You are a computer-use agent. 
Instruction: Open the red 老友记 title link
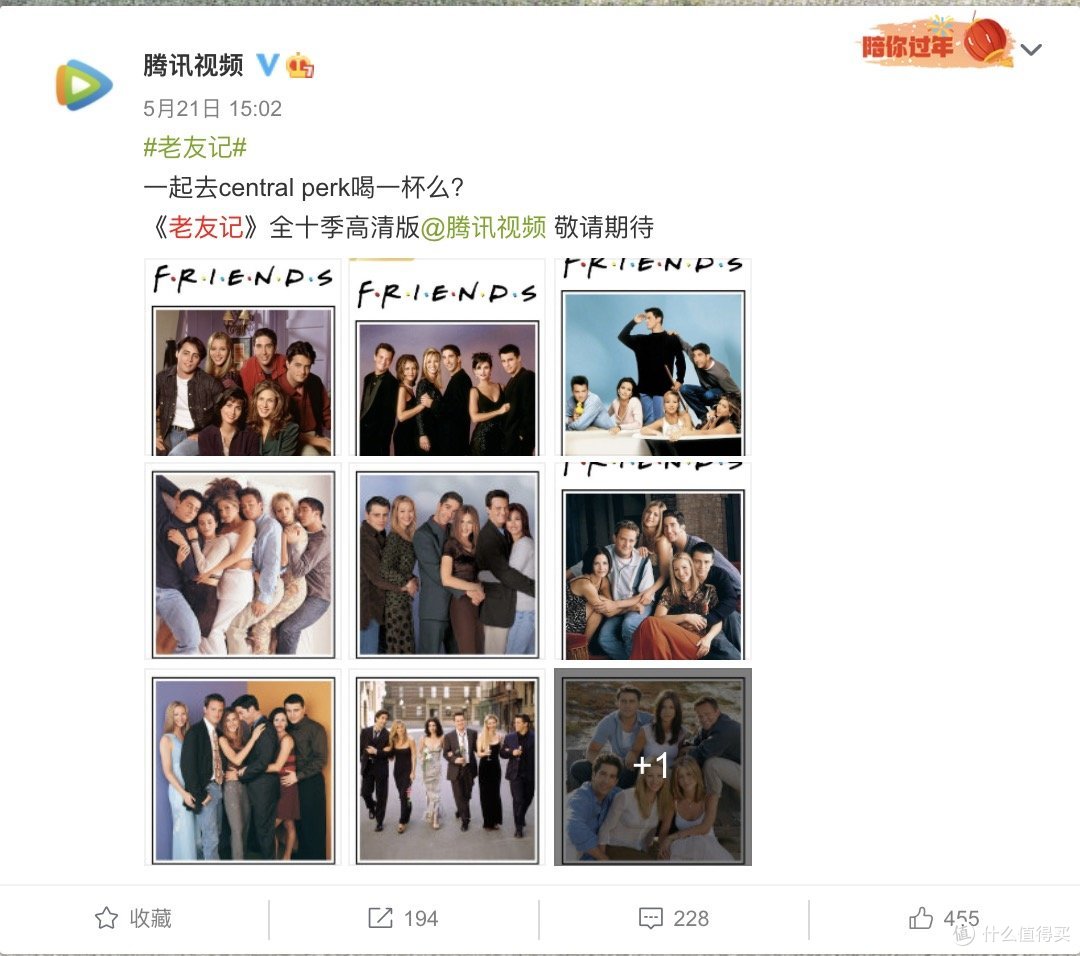coord(205,227)
